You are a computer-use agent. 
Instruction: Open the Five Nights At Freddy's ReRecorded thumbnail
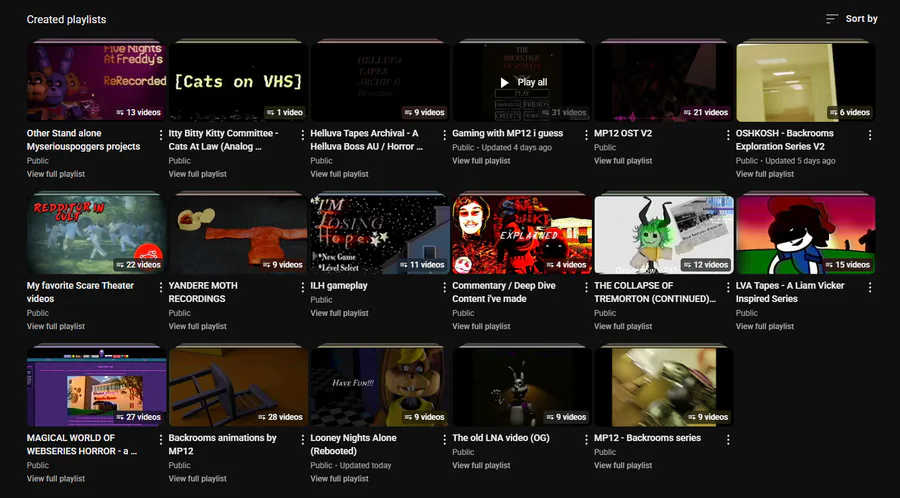click(x=96, y=83)
